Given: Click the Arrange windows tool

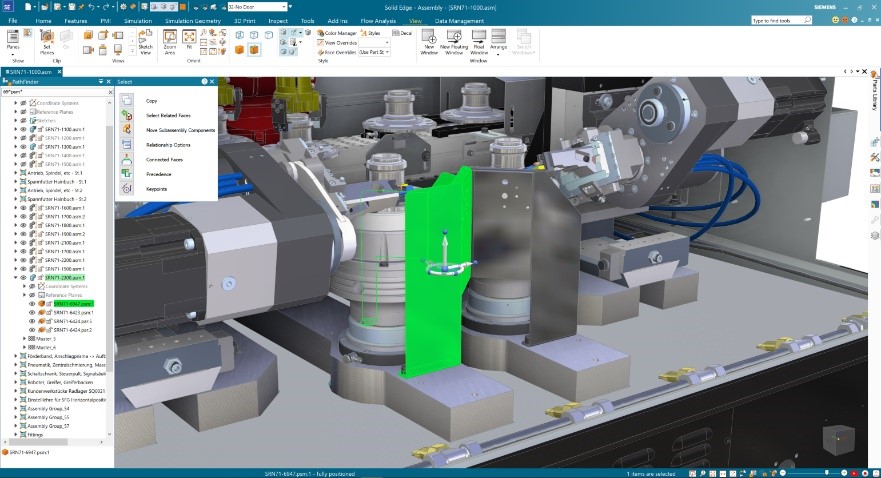Looking at the screenshot, I should pos(498,40).
